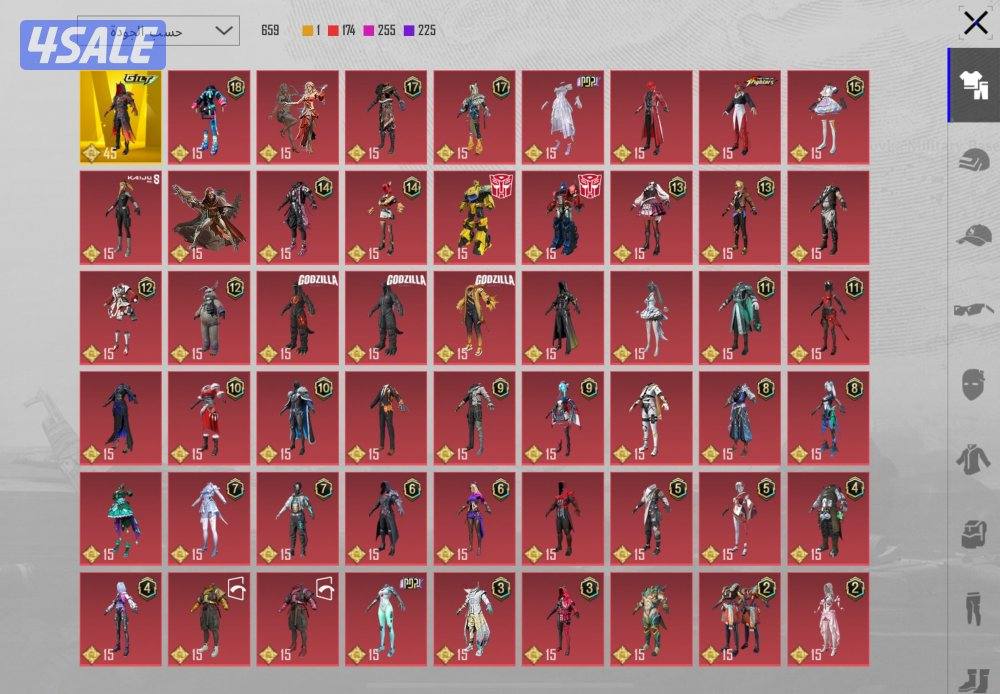Open the sunglasses category in sidebar
The image size is (1000, 694).
tap(973, 309)
